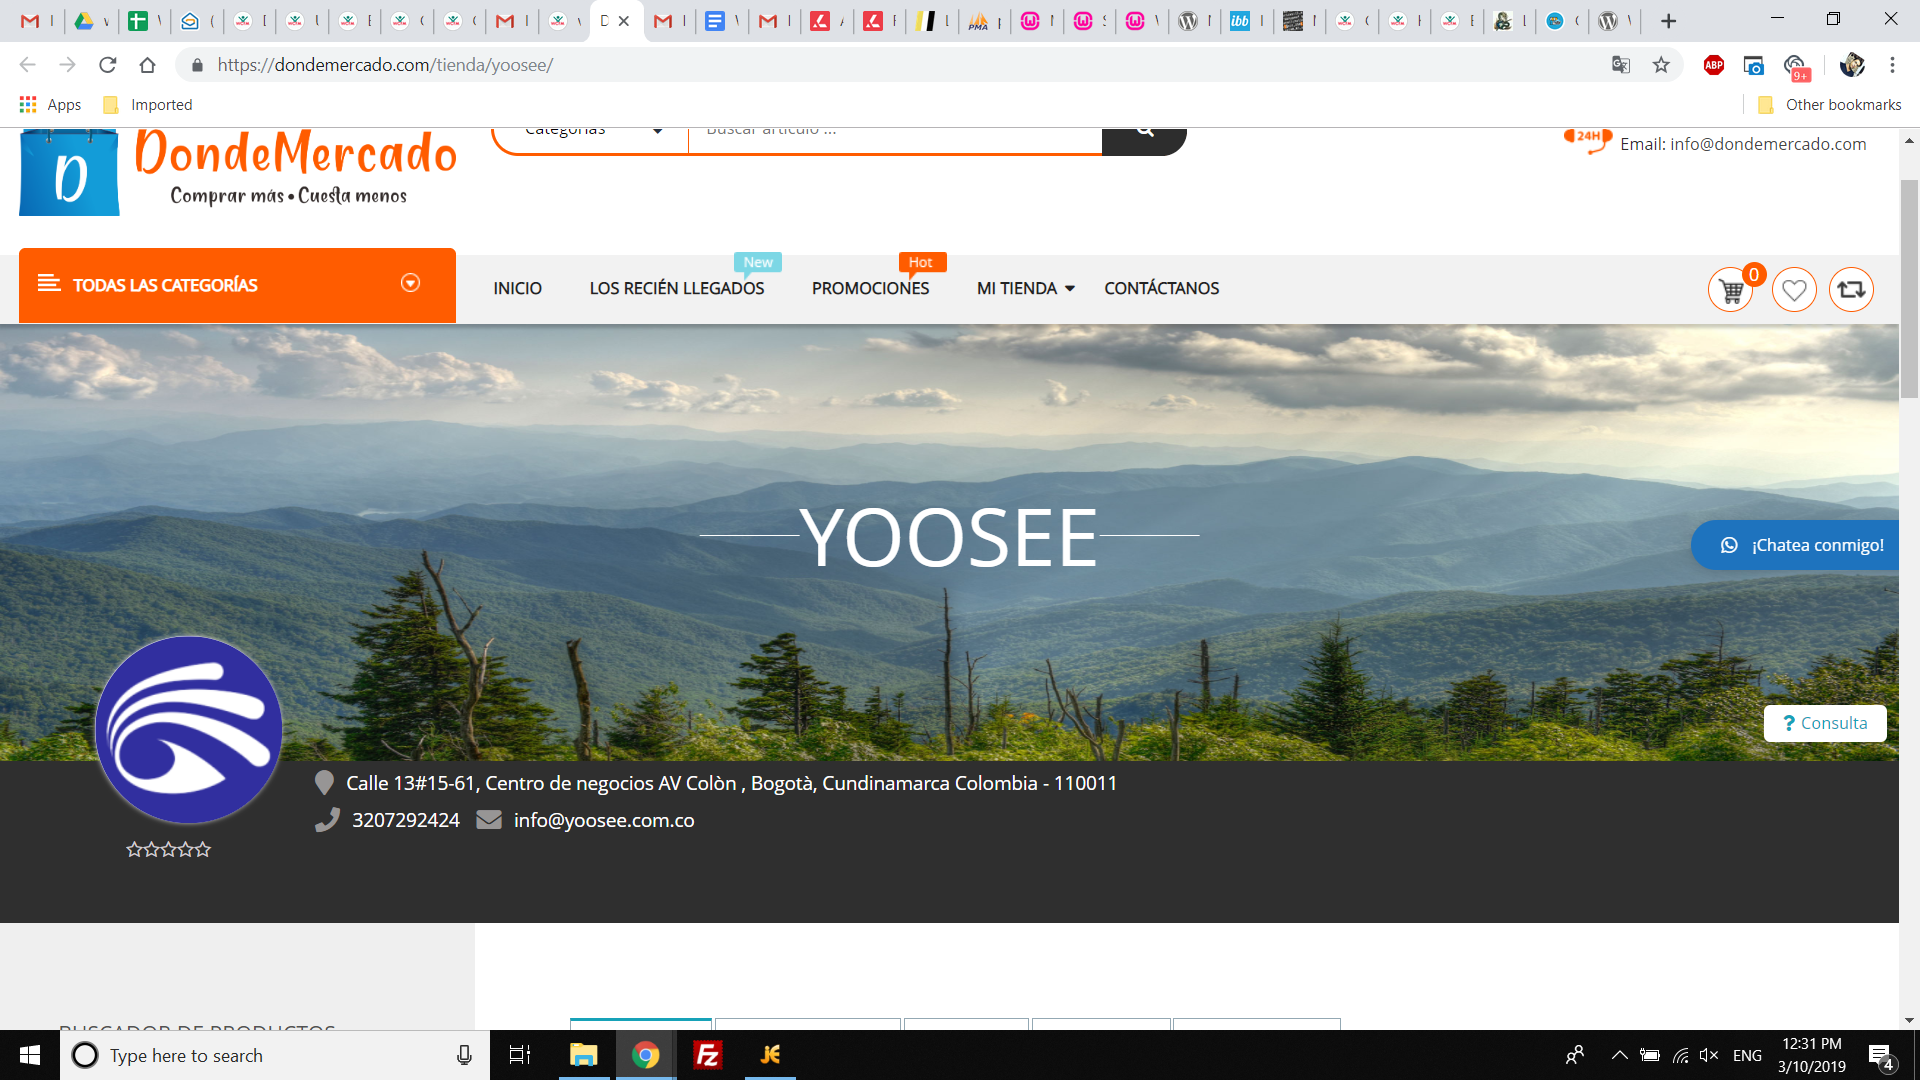1920x1080 pixels.
Task: Open the Windows notification center
Action: tap(1880, 1056)
